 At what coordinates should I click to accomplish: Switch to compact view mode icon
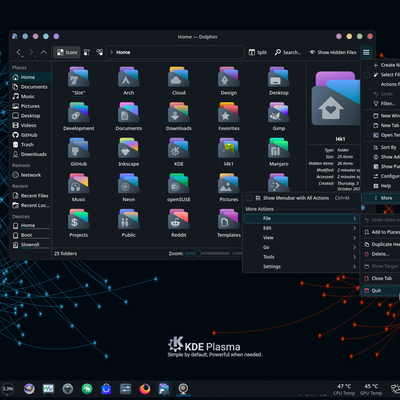tap(87, 52)
